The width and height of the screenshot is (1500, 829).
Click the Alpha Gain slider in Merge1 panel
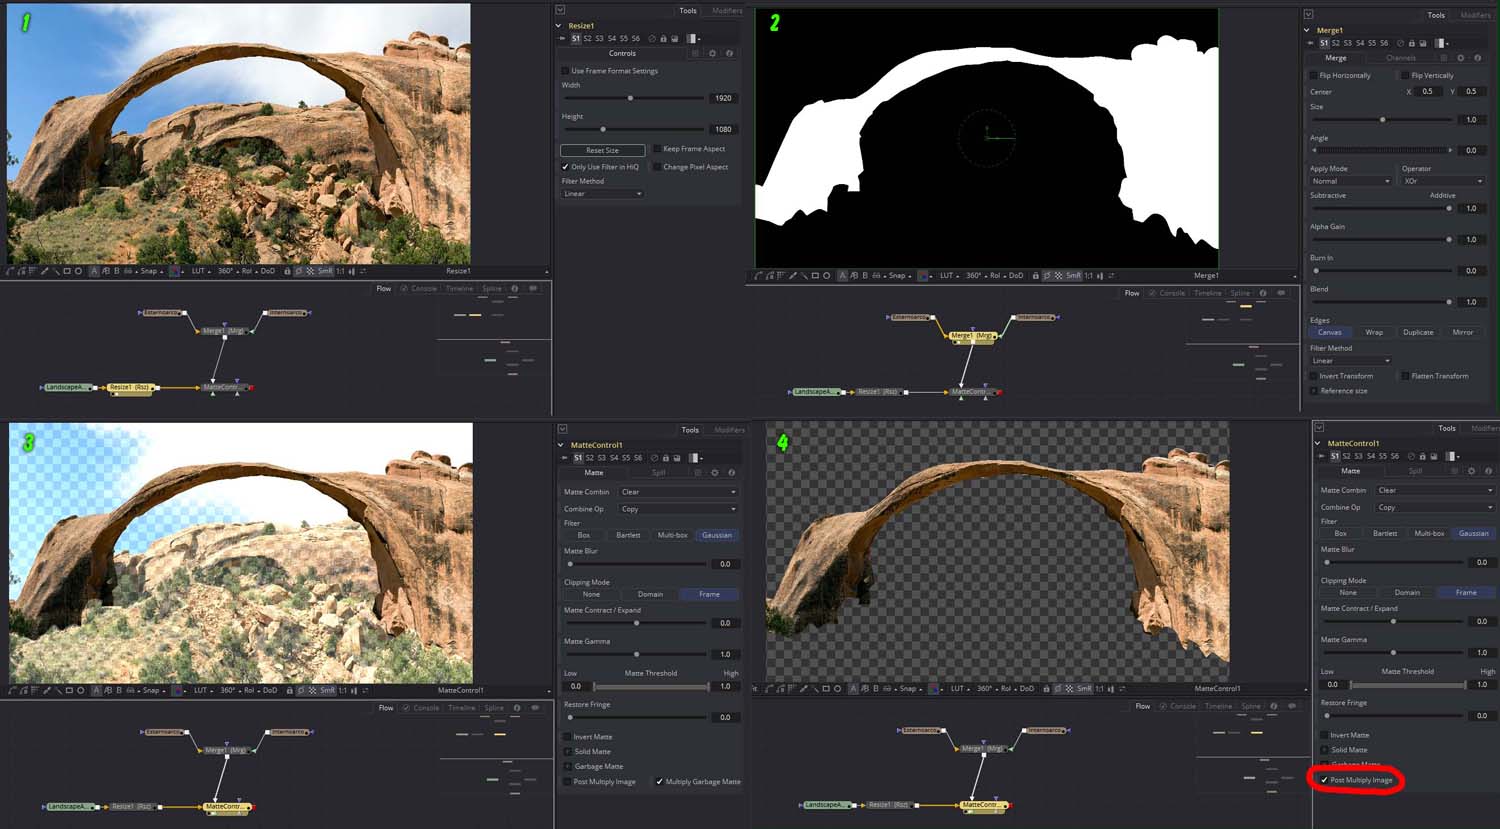pyautogui.click(x=1381, y=240)
